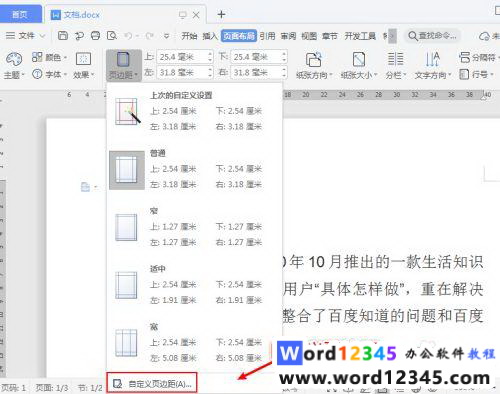The width and height of the screenshot is (500, 394).
Task: Click the 页码: 1 status bar entry
Action: [14, 388]
